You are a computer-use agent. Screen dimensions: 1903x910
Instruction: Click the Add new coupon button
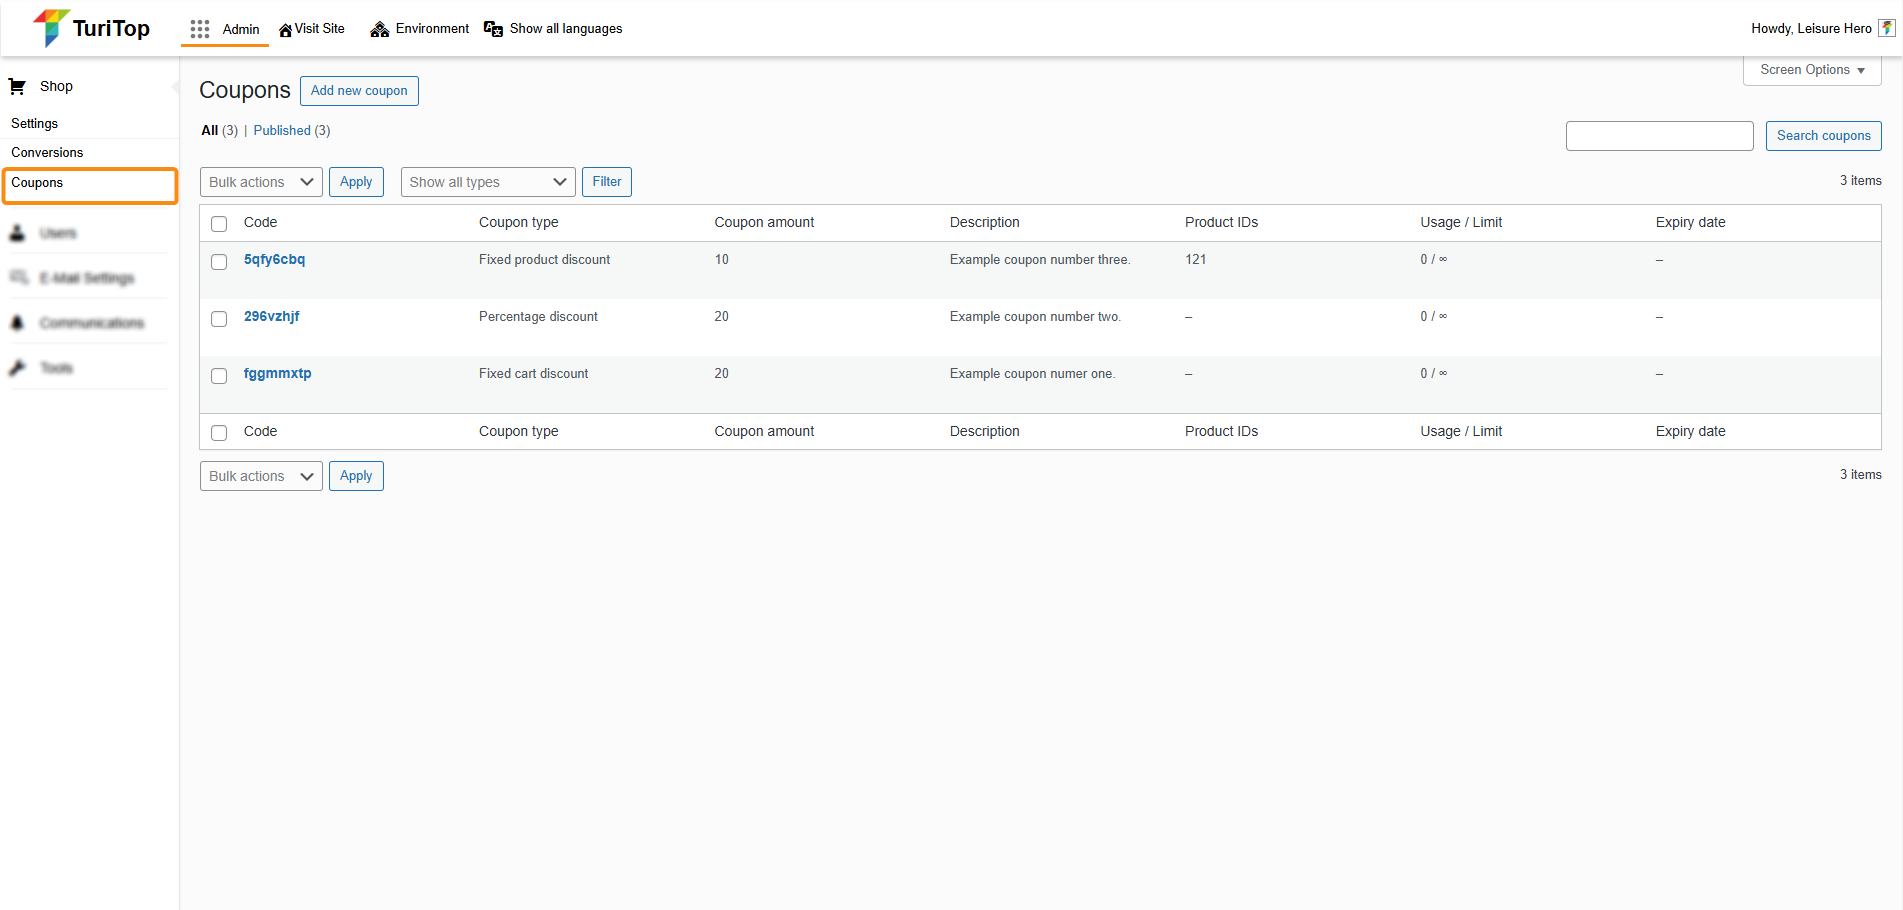pos(359,91)
